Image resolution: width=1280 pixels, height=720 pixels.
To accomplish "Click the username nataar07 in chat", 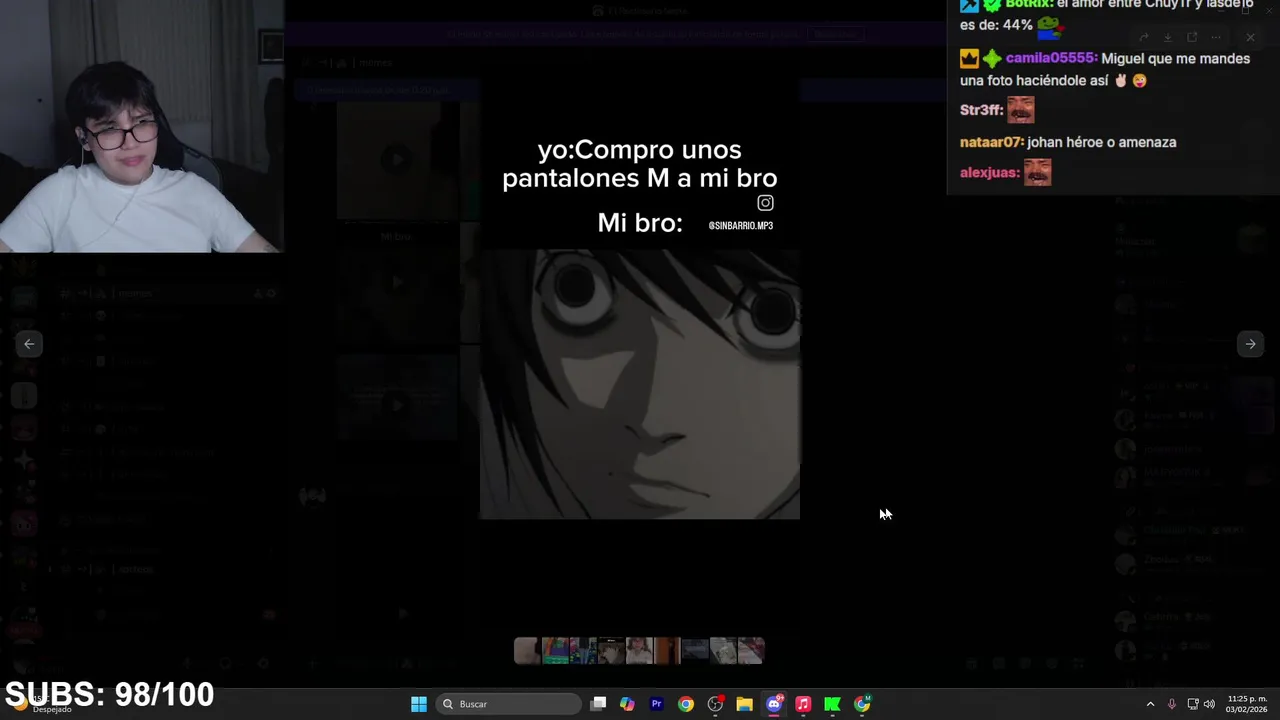I will coord(991,142).
